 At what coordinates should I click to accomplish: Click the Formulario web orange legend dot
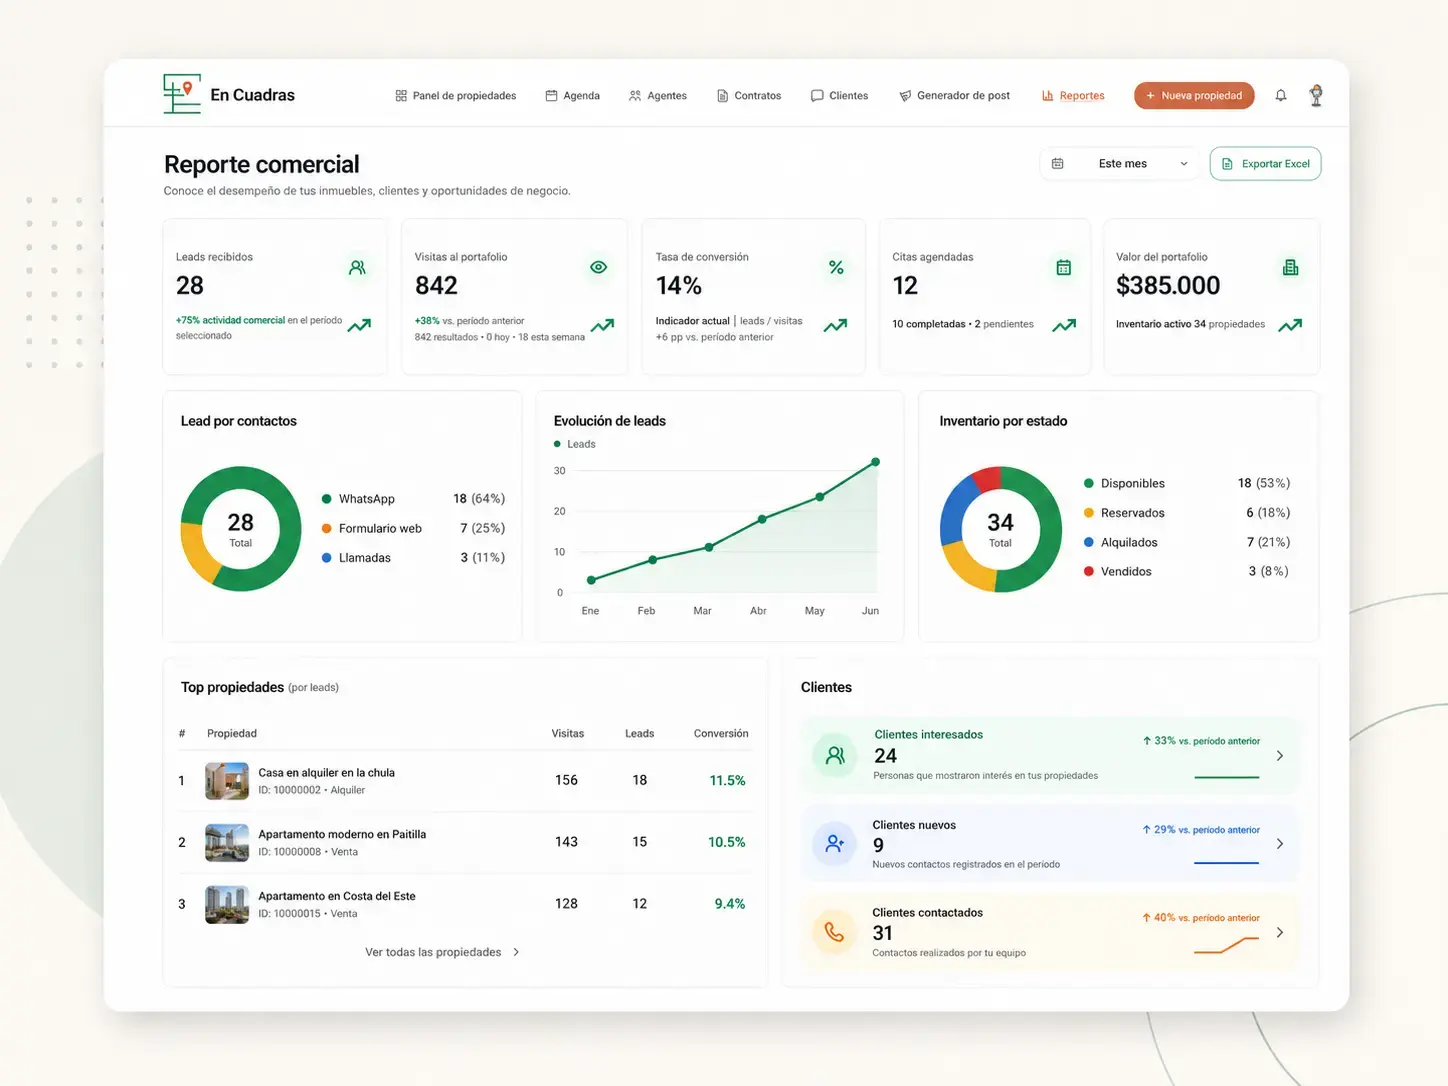click(326, 528)
